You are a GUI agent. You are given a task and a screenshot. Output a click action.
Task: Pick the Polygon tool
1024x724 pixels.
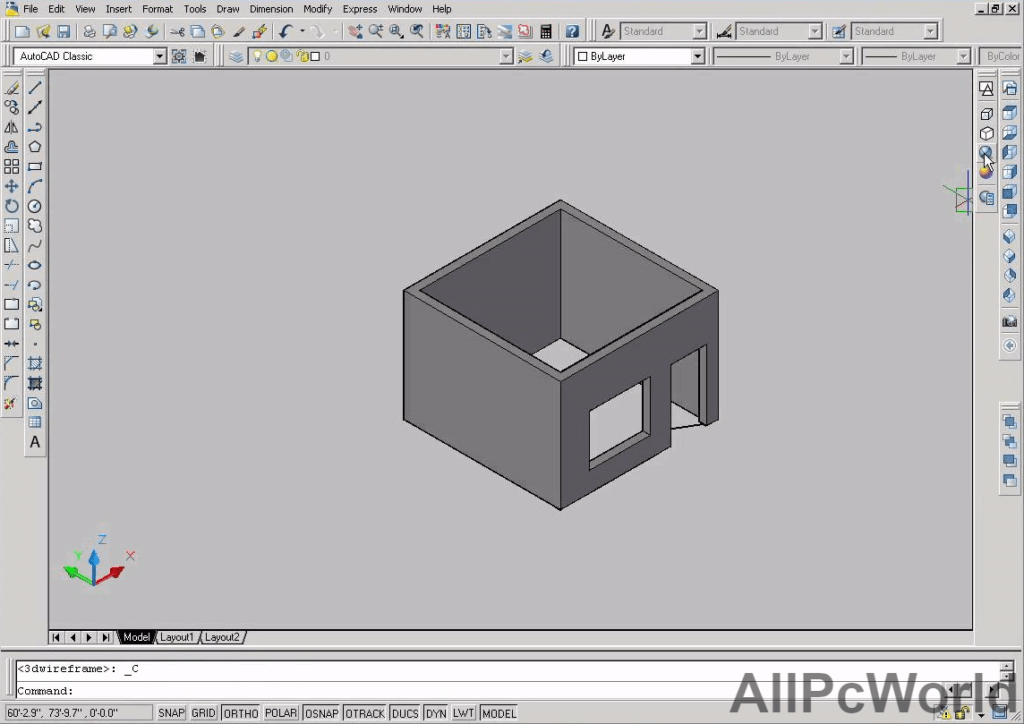(34, 146)
